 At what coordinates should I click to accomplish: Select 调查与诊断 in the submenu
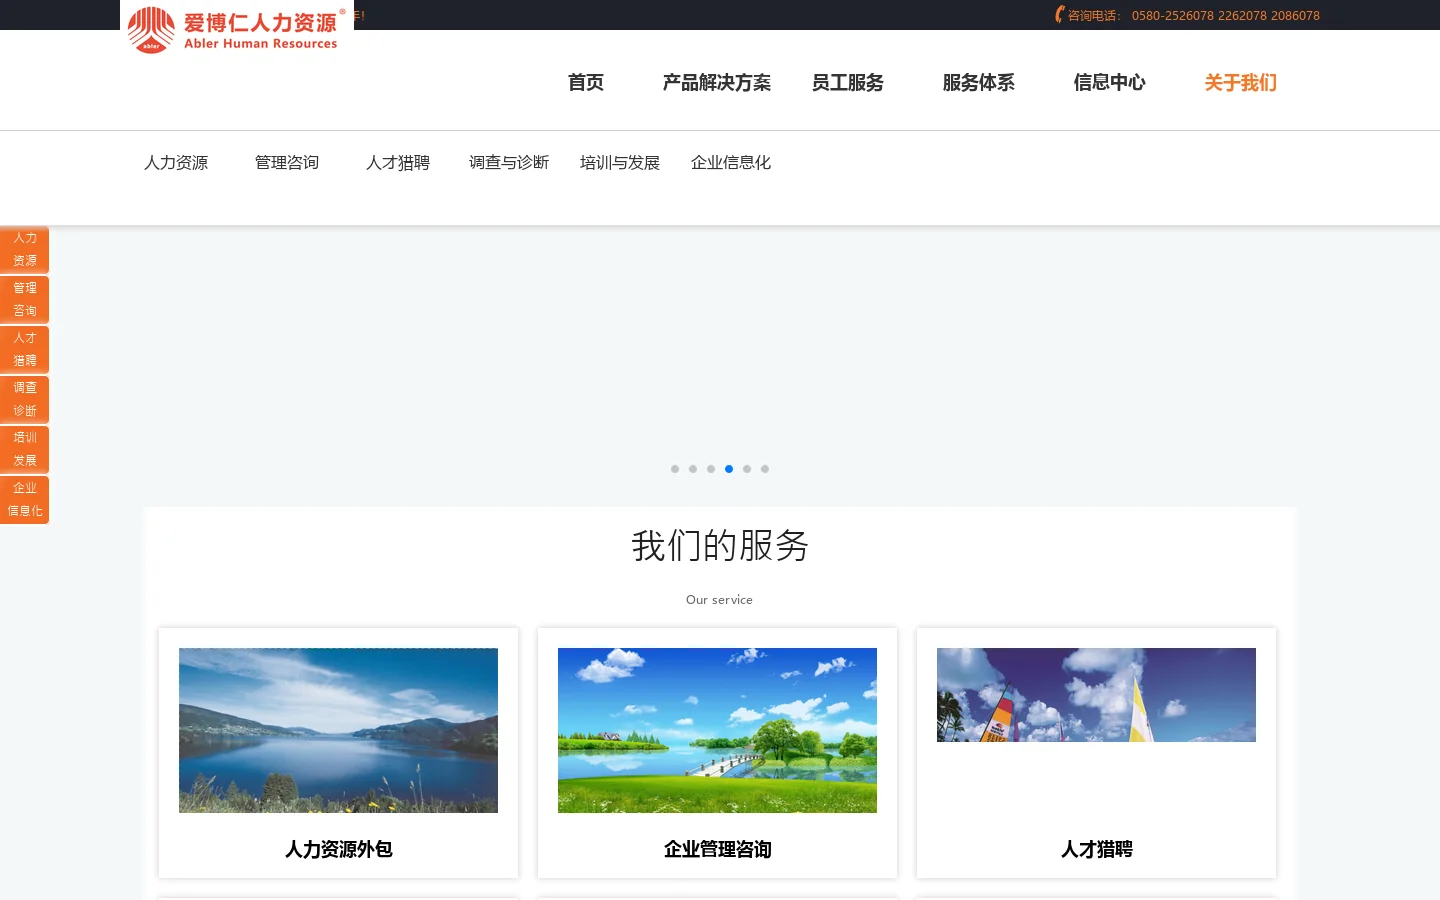(x=509, y=163)
